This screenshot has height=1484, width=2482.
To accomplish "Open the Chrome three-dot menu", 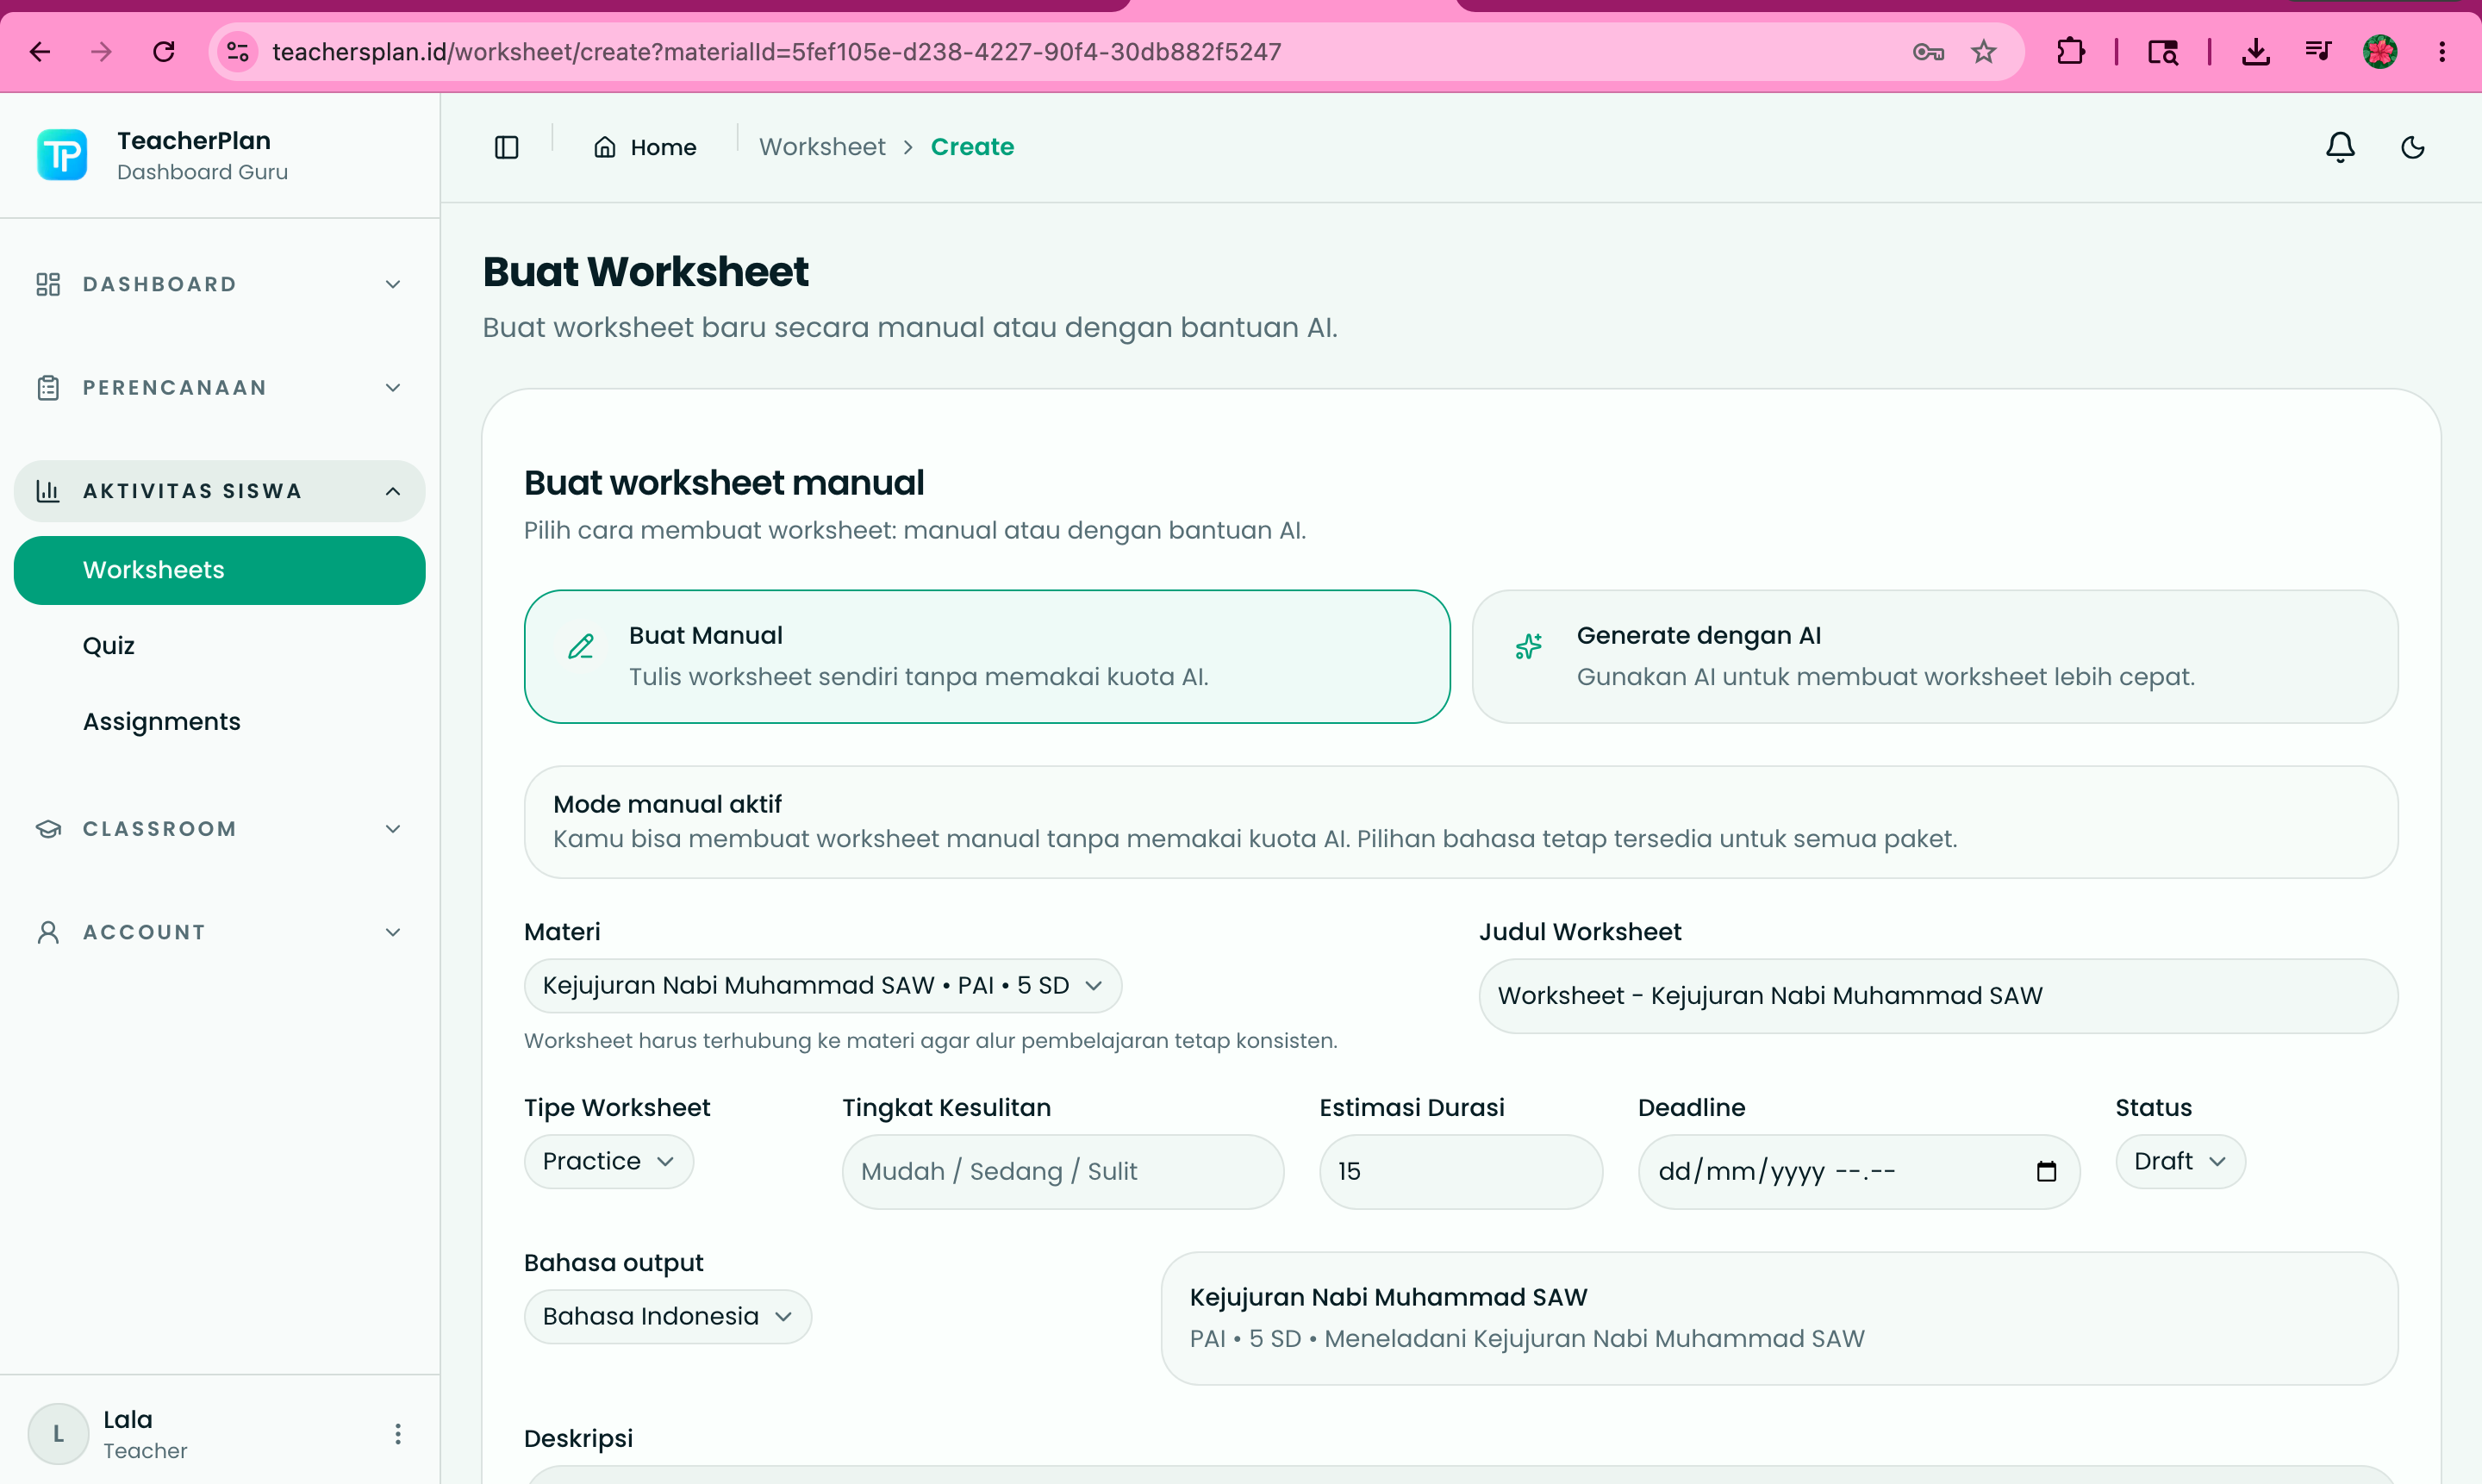I will [x=2442, y=52].
